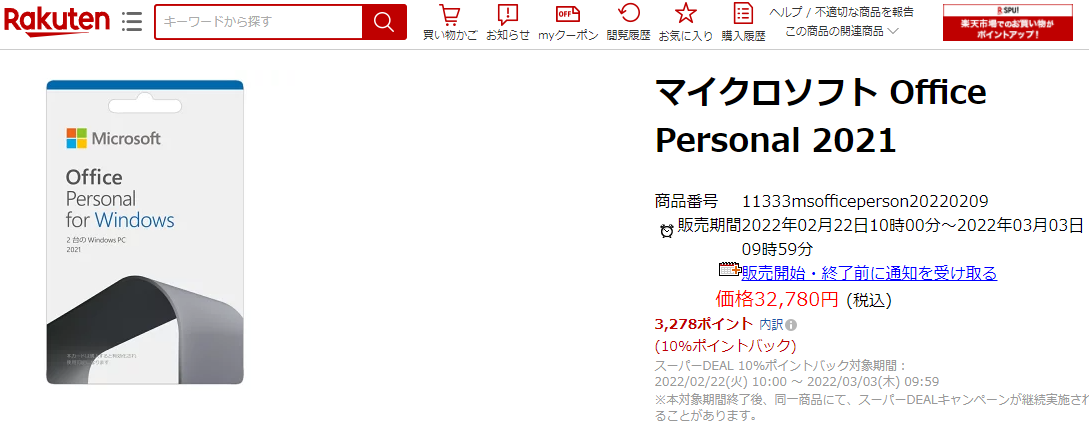
Task: Click the 内訳 points breakdown link
Action: 770,324
